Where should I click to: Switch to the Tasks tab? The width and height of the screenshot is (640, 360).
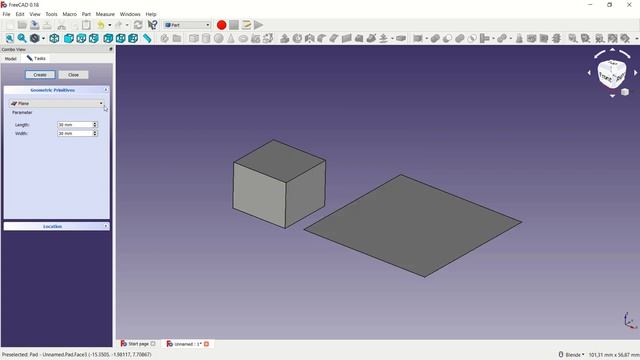36,58
